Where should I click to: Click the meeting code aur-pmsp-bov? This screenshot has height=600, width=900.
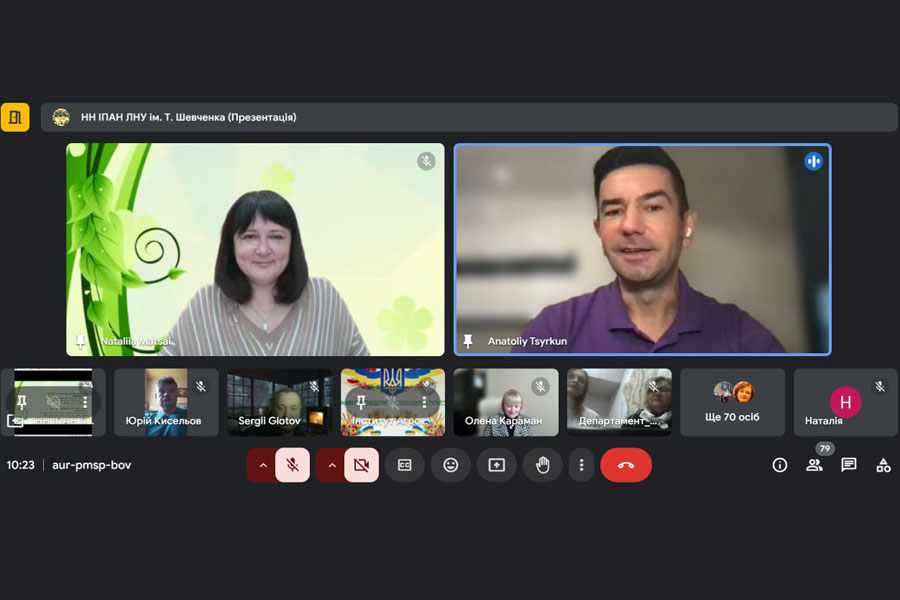91,465
